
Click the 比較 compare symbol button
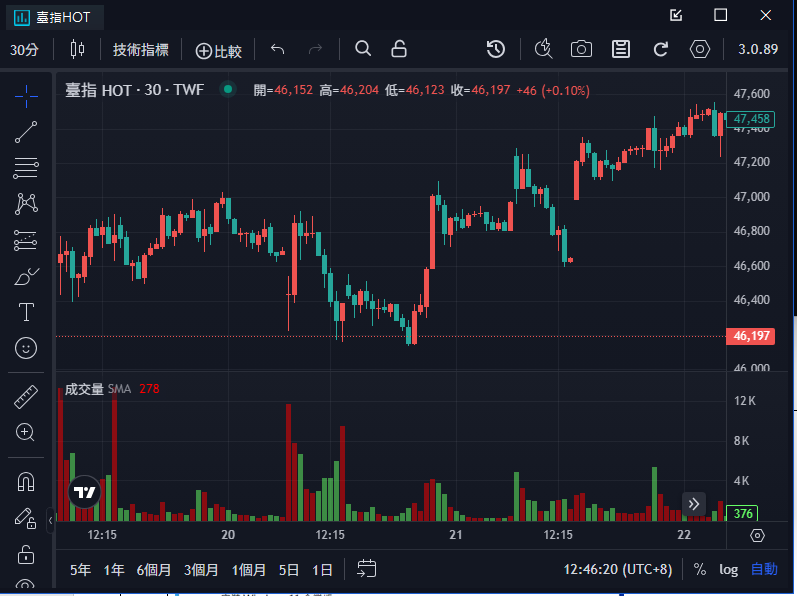pyautogui.click(x=219, y=51)
